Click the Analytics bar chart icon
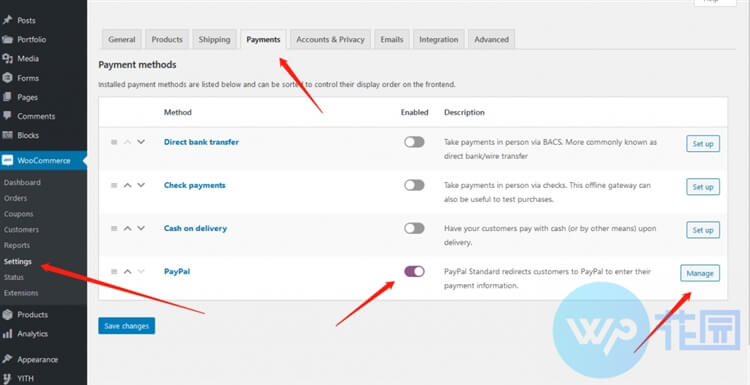 (x=7, y=334)
